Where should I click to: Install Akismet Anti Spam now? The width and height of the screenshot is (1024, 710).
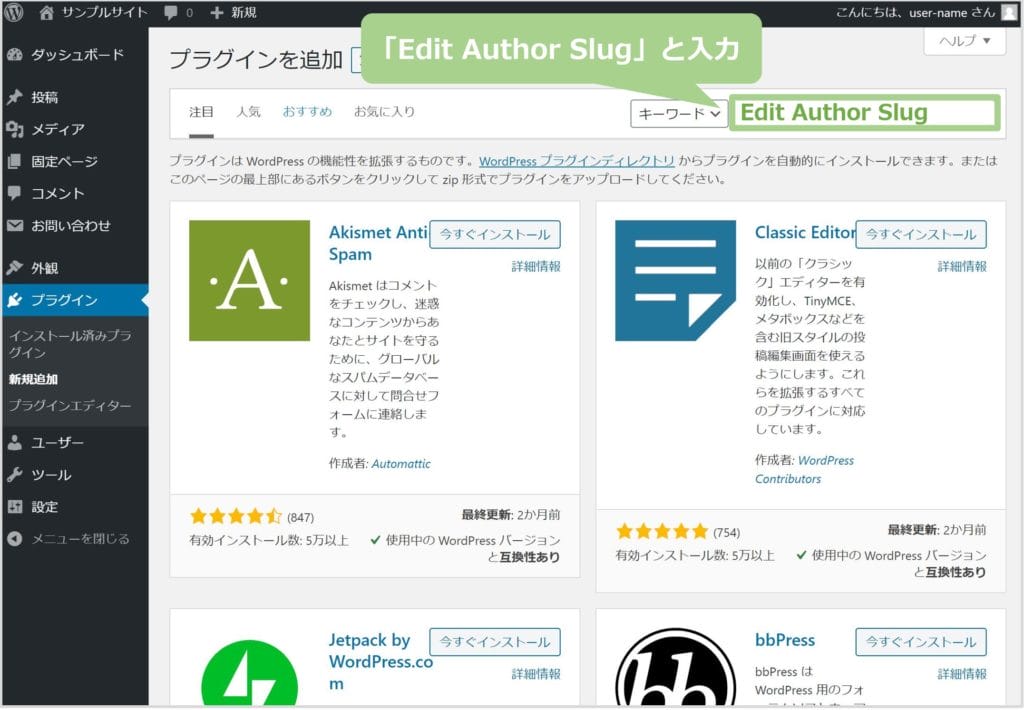(495, 234)
